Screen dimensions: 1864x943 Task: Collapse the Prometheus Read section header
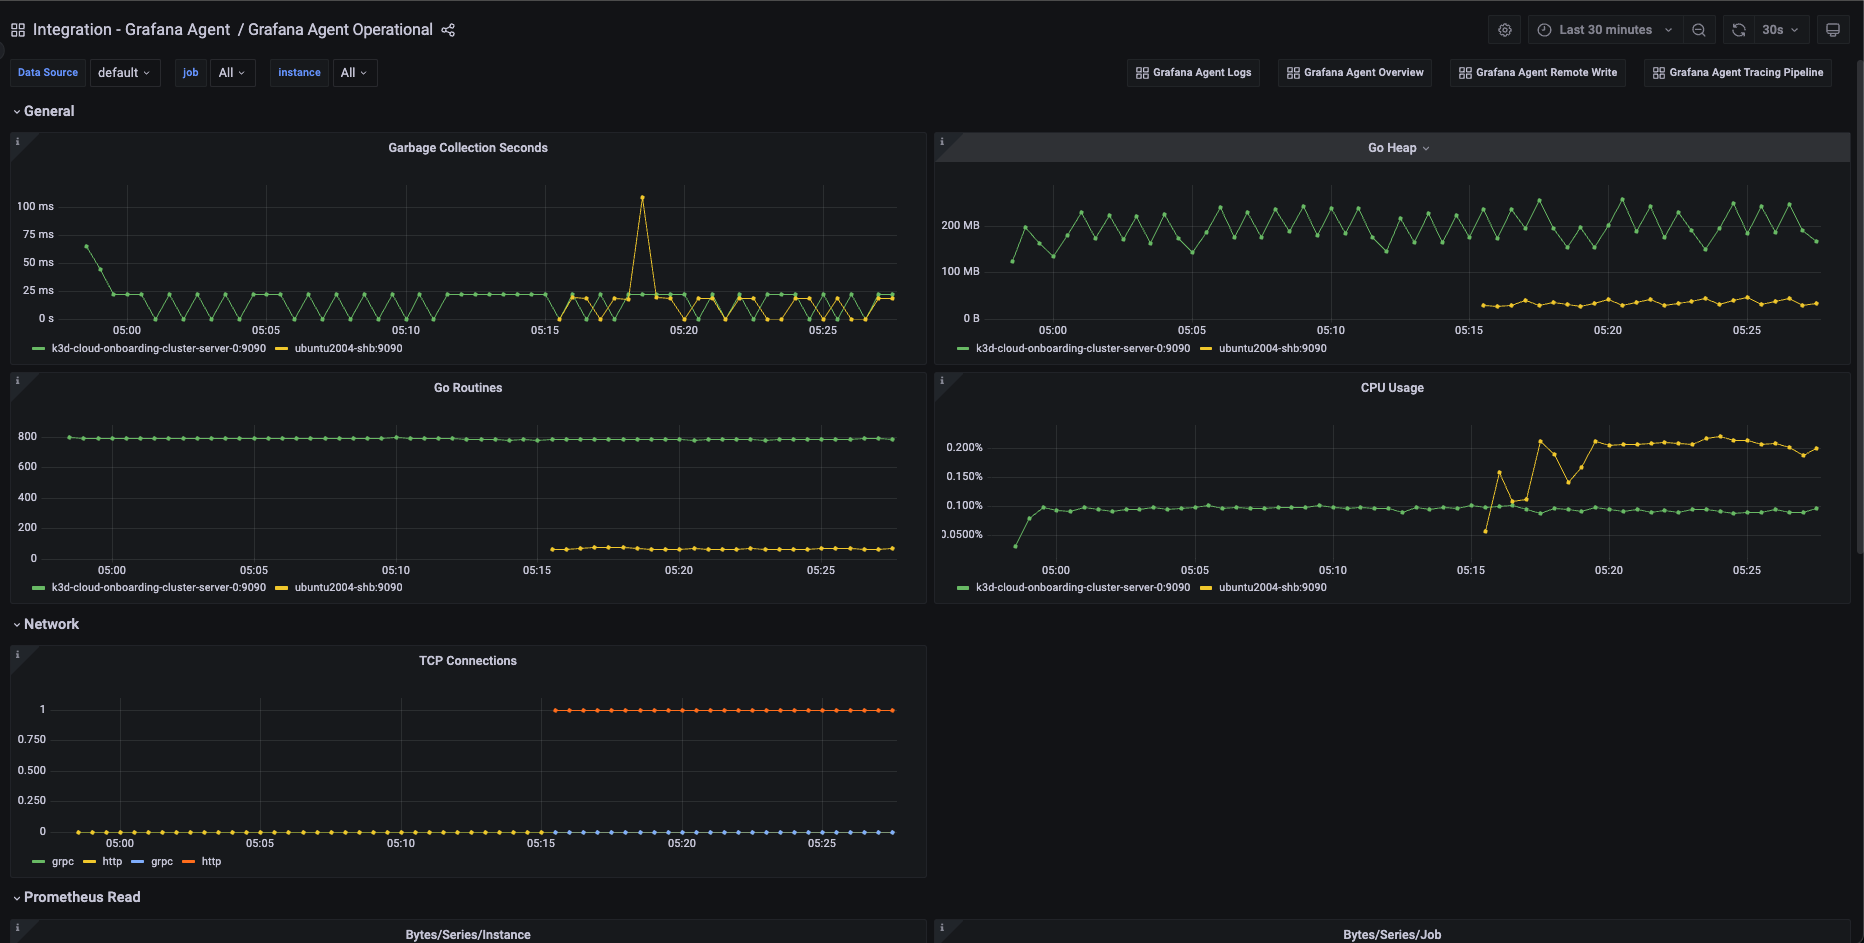[80, 897]
